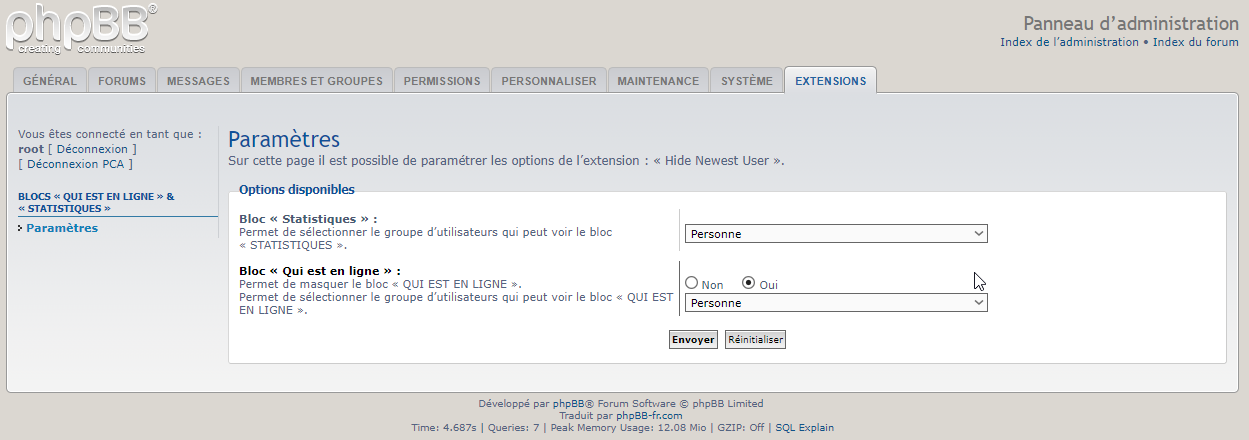
Task: Click the phpBB logo
Action: click(x=80, y=27)
